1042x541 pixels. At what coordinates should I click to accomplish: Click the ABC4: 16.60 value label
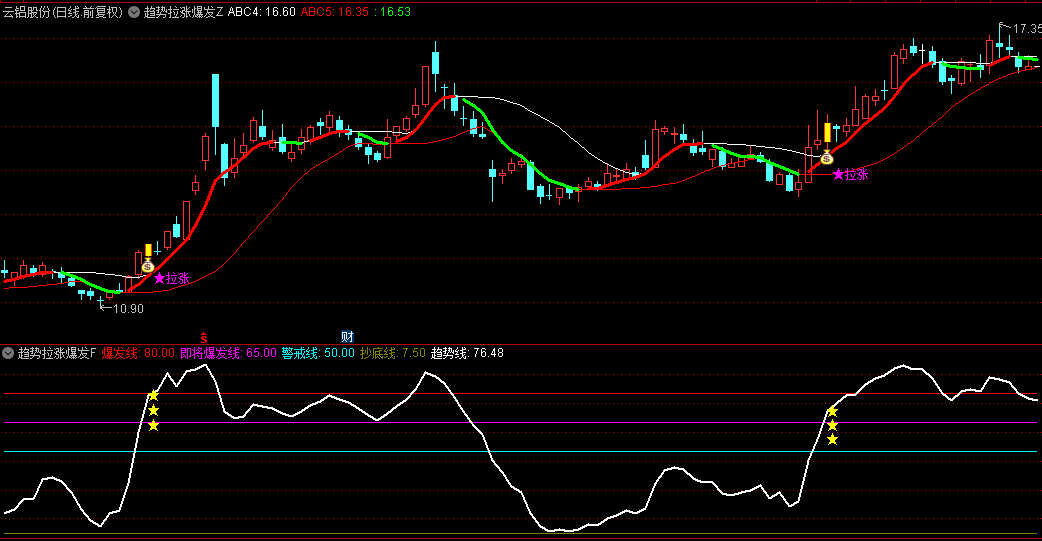click(262, 12)
